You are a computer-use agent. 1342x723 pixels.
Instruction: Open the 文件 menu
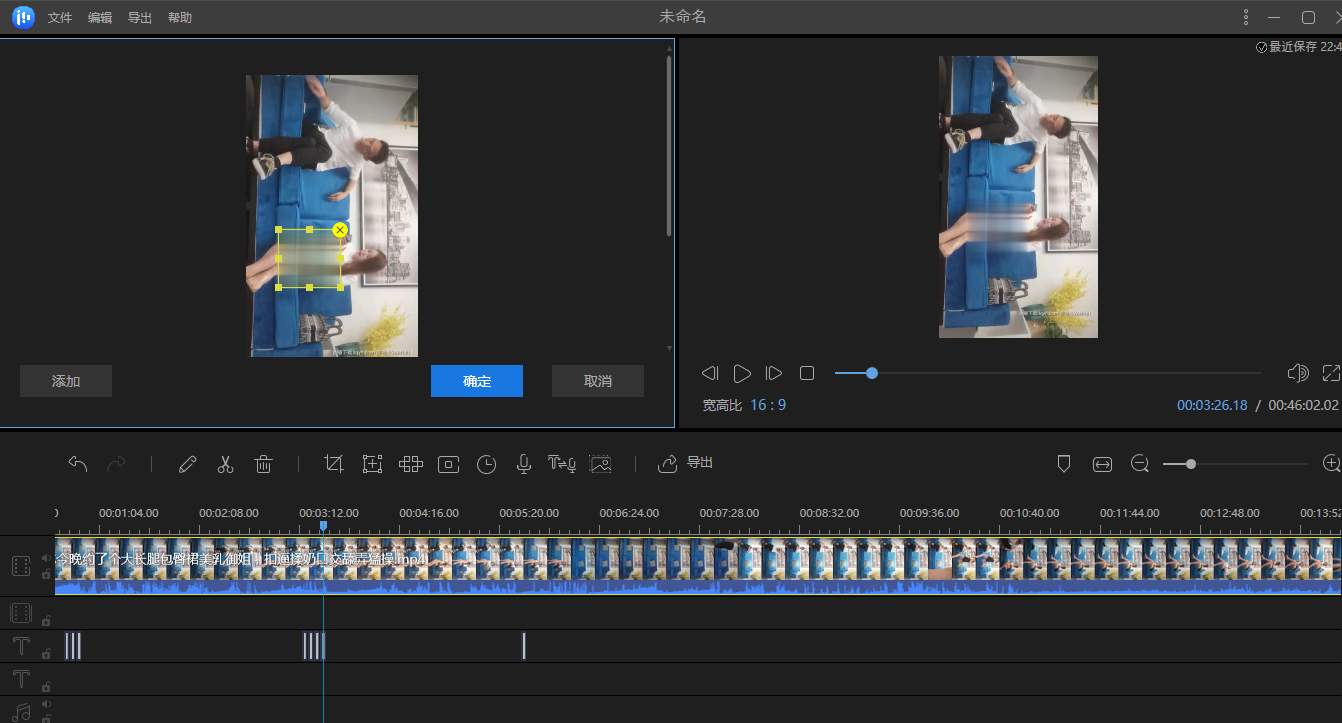pyautogui.click(x=59, y=17)
